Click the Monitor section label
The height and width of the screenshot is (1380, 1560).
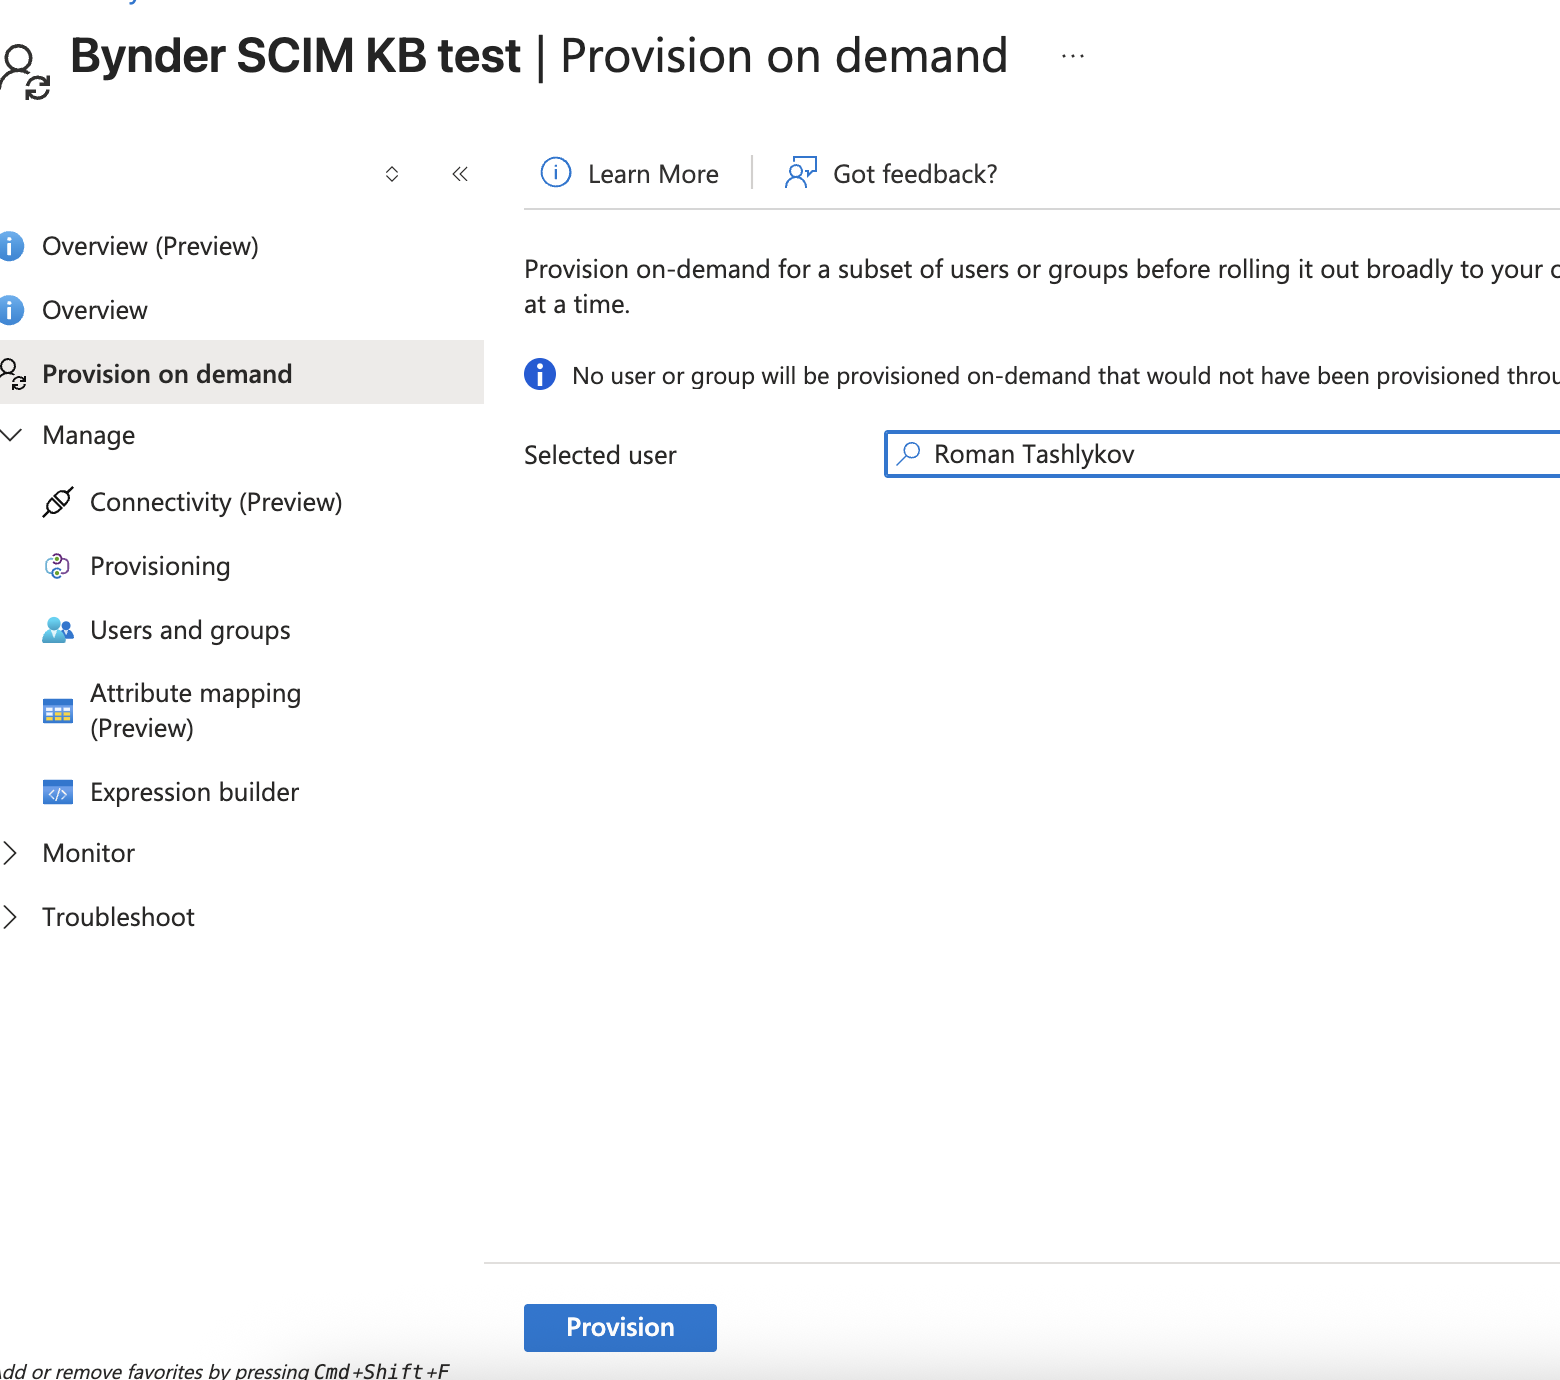pos(89,853)
